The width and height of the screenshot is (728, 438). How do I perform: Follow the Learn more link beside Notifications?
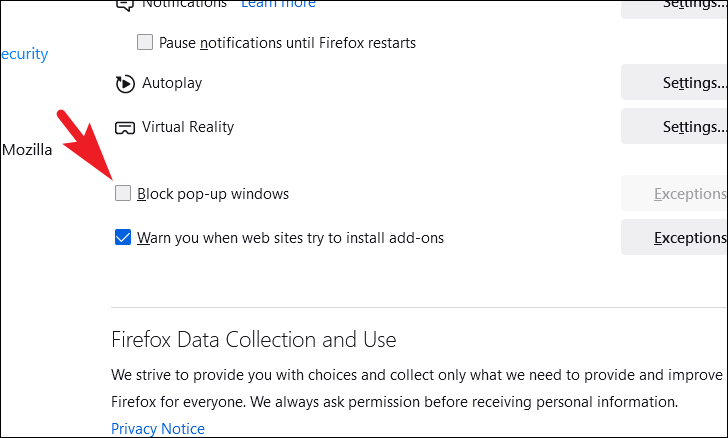tap(278, 4)
